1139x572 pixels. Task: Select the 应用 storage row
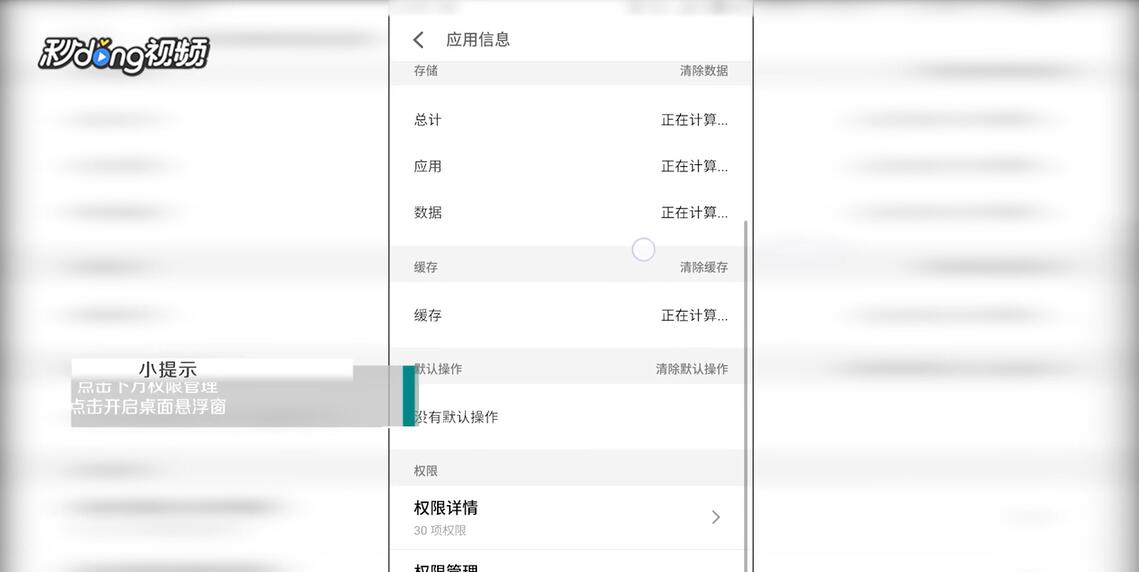(x=570, y=166)
